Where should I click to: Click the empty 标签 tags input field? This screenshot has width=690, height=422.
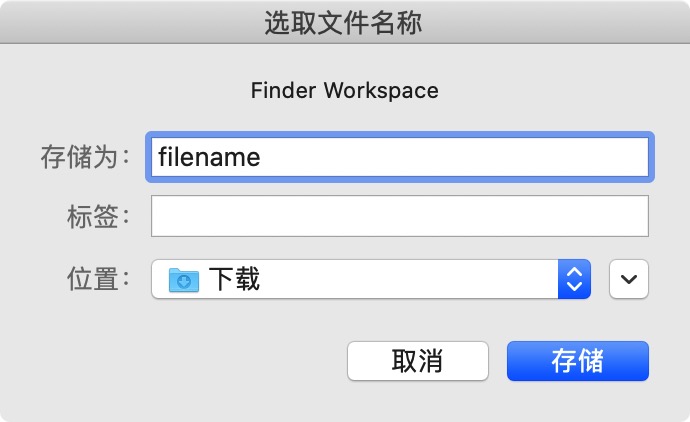(400, 216)
